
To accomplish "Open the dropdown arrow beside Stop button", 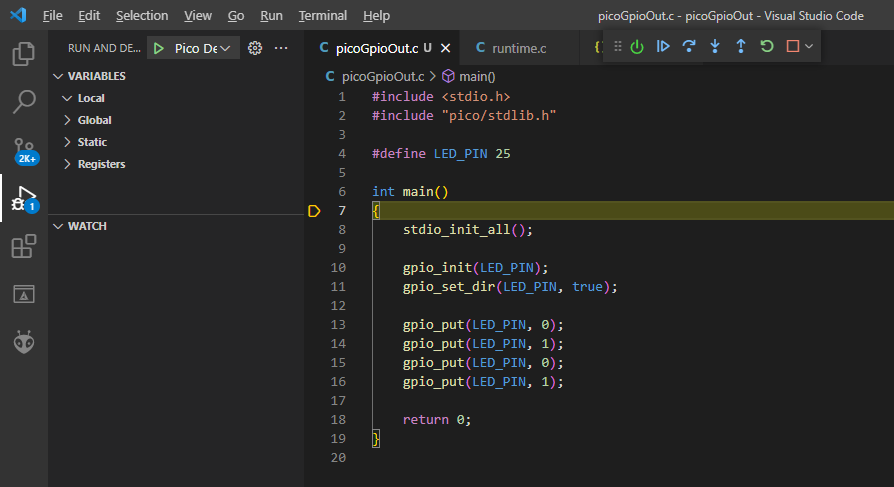I will click(x=809, y=47).
